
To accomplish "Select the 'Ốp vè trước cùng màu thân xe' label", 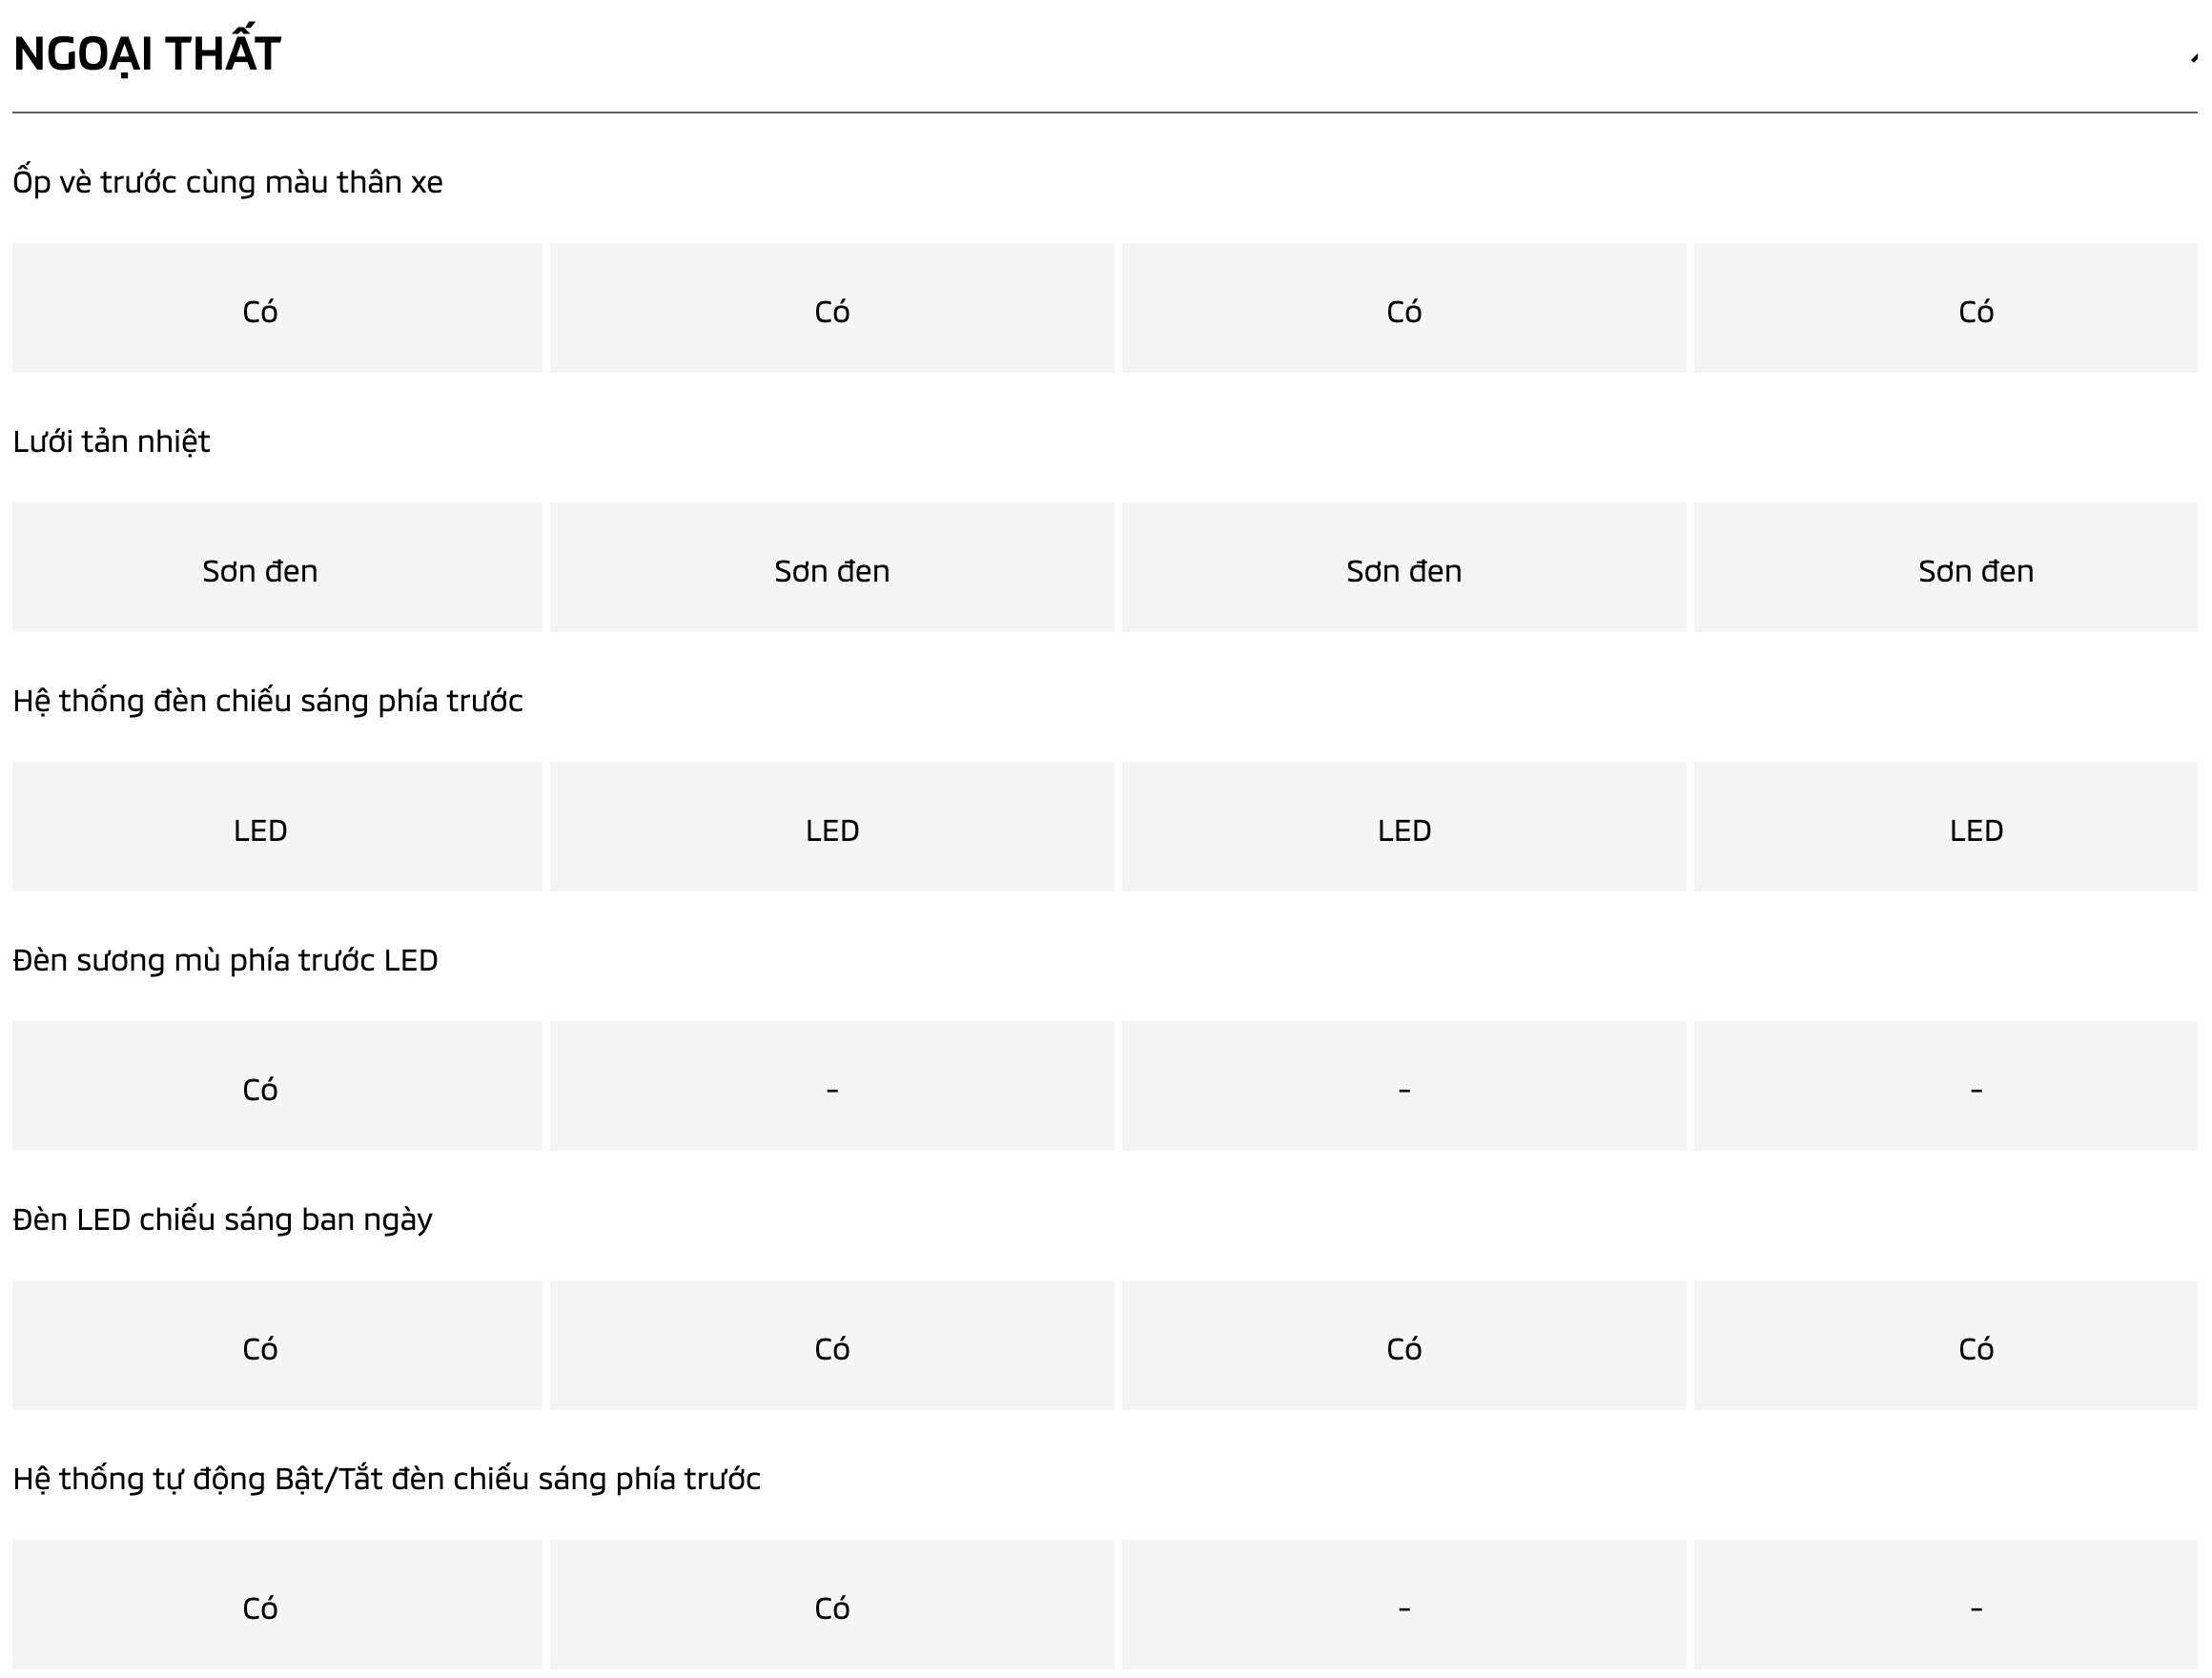I will (x=227, y=182).
